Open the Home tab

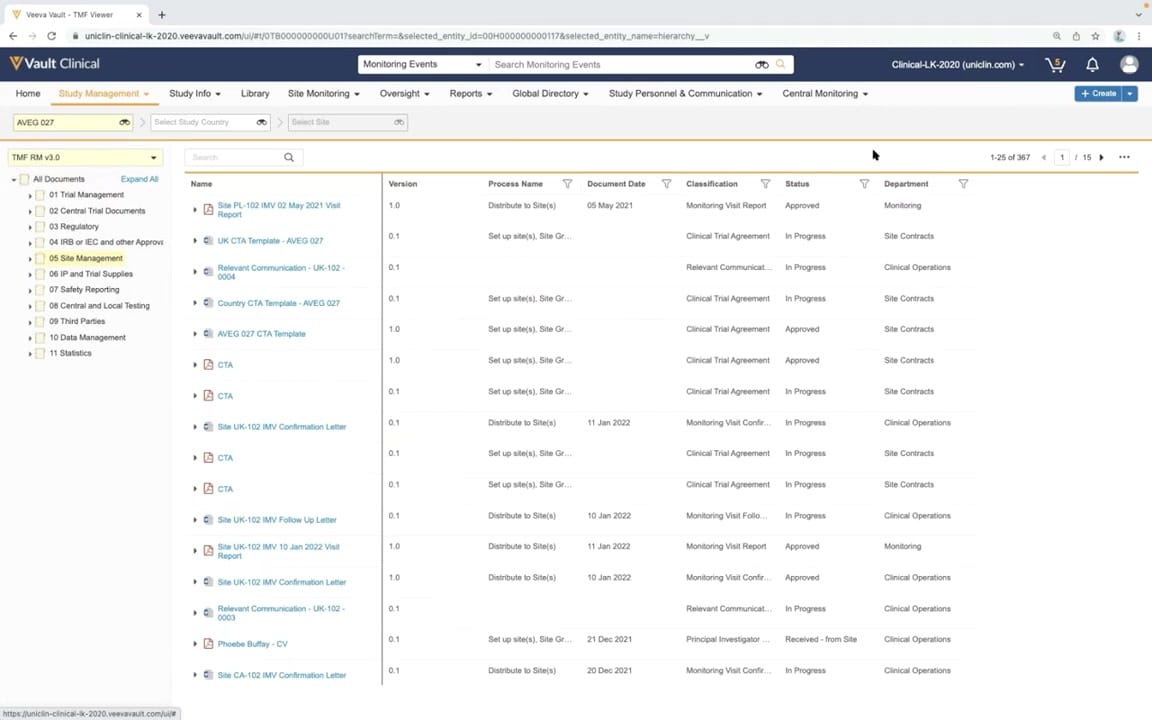28,93
